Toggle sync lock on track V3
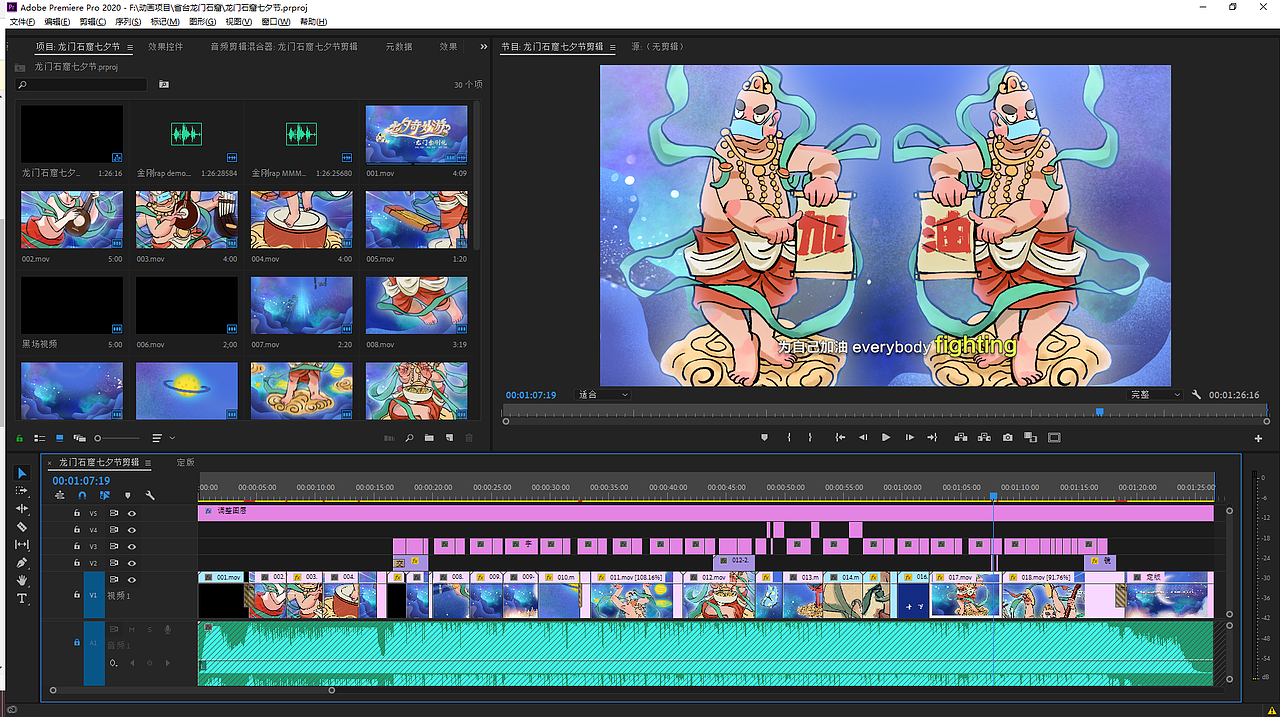 tap(113, 547)
